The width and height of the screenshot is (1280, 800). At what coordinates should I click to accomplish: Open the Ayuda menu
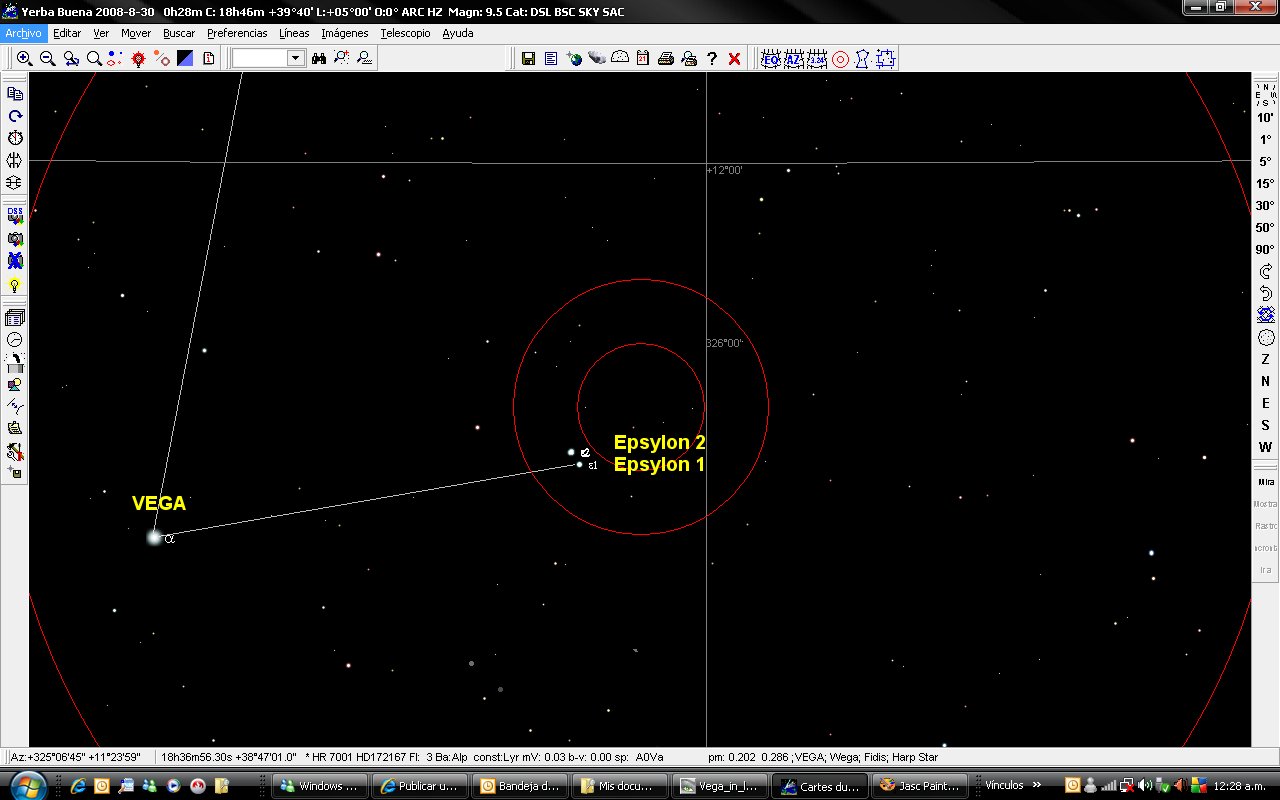458,33
